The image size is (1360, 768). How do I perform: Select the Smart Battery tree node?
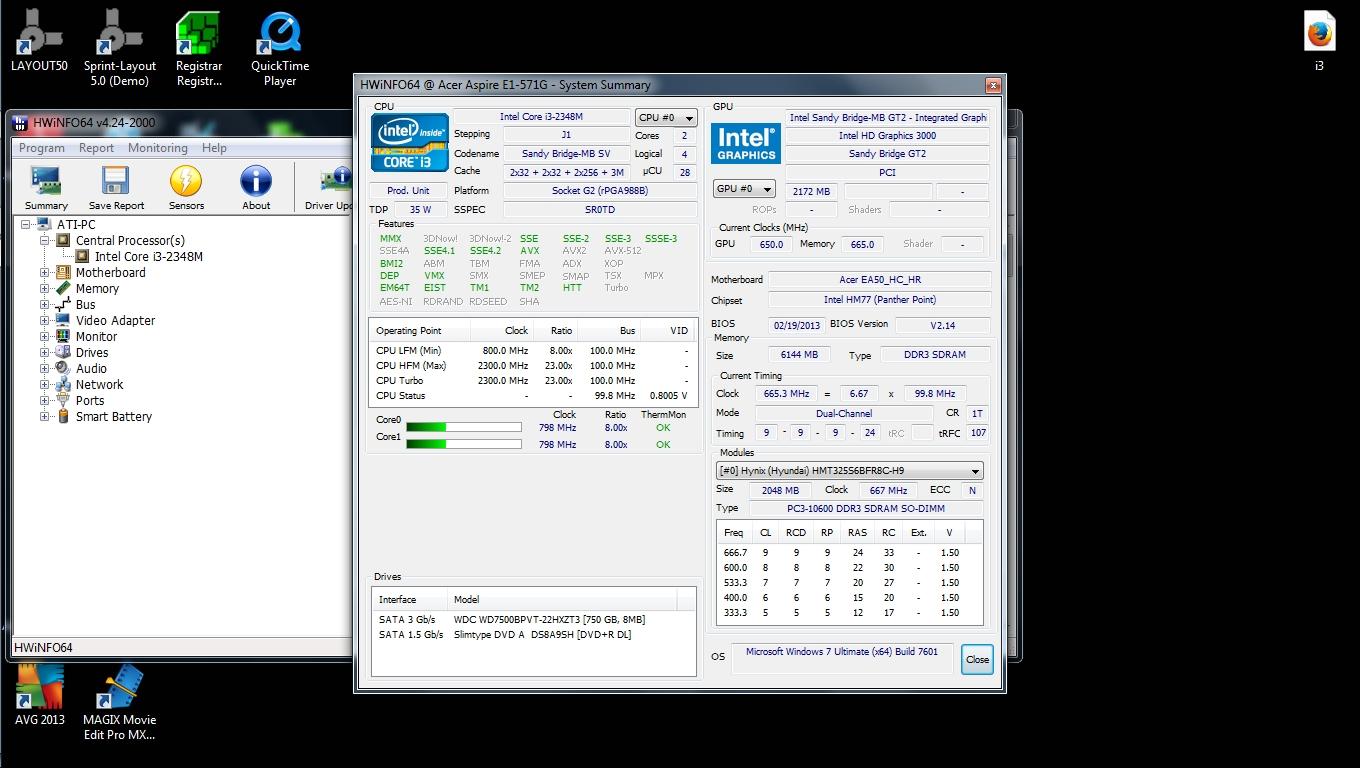pyautogui.click(x=113, y=416)
